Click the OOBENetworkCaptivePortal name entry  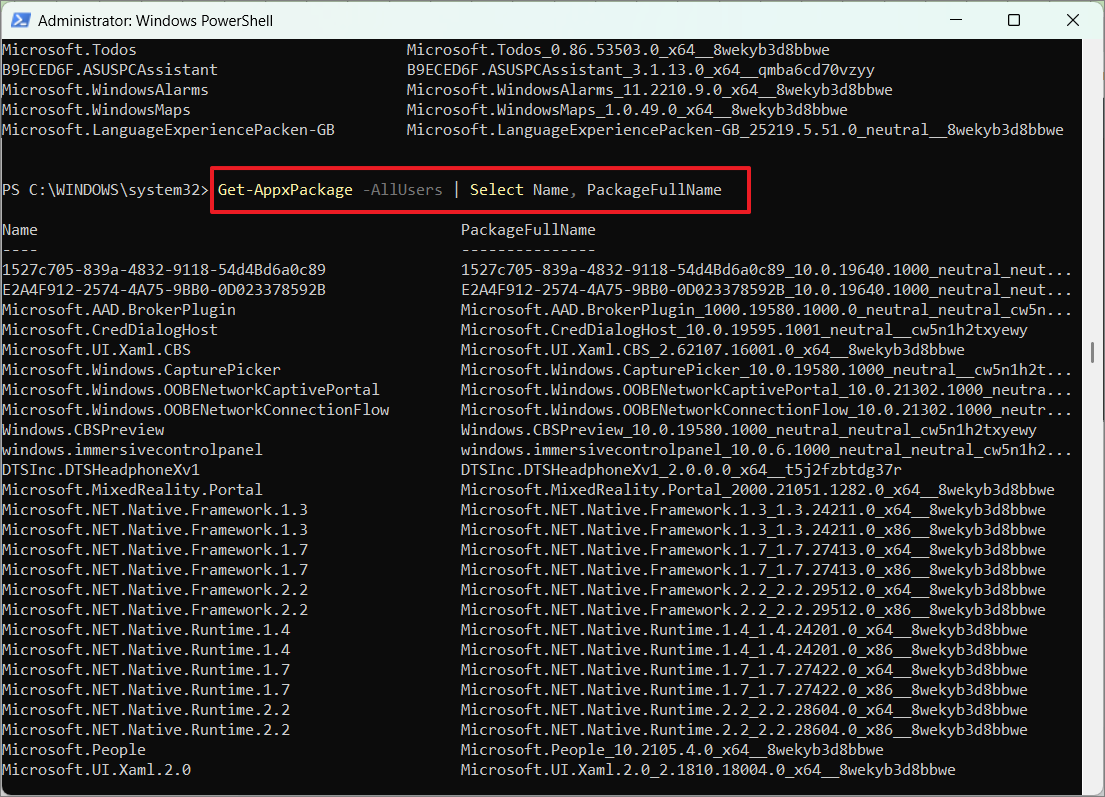[191, 390]
